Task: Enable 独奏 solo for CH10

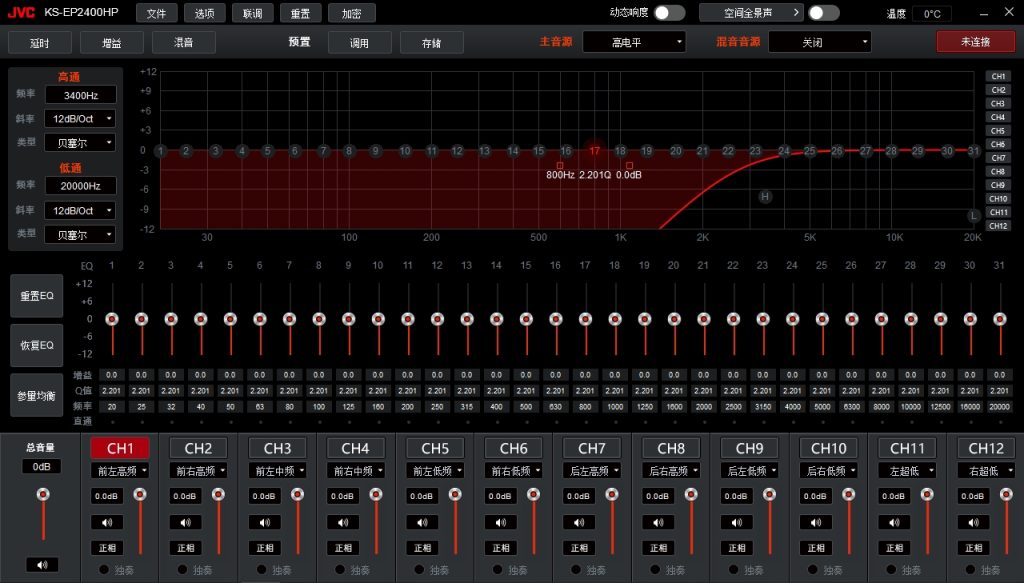Action: point(812,569)
